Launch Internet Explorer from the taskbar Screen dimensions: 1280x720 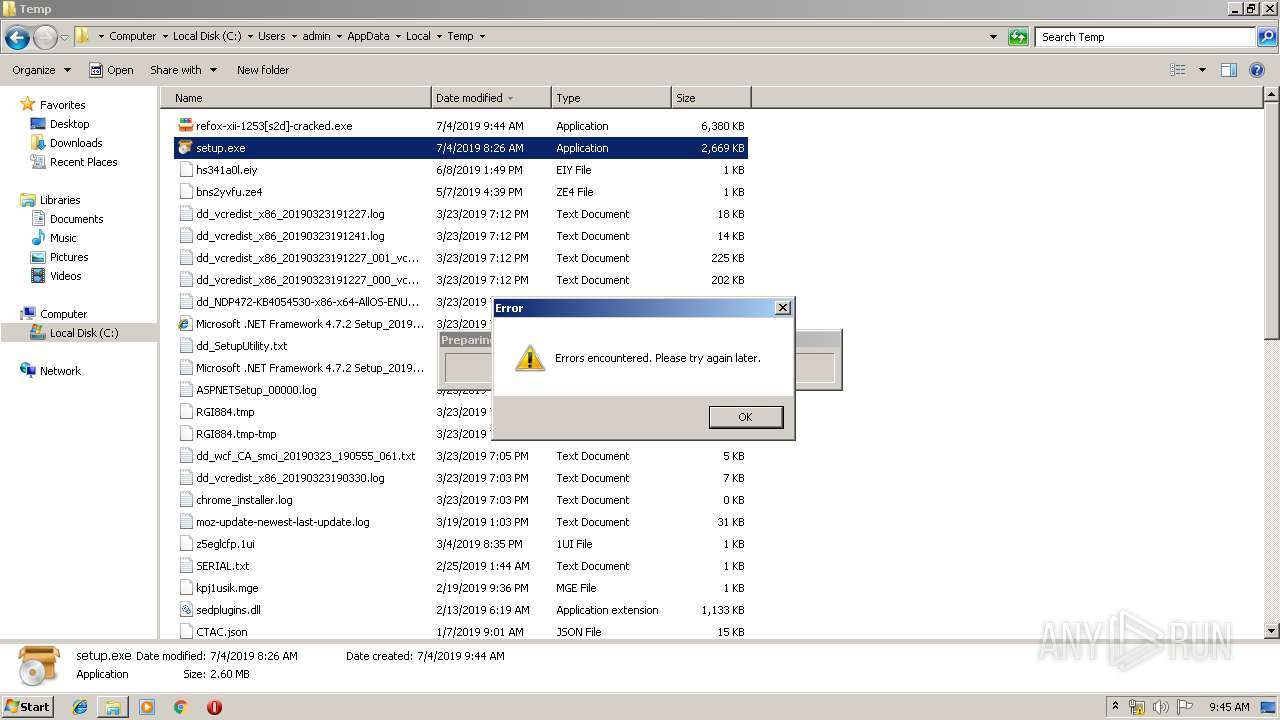tap(80, 707)
